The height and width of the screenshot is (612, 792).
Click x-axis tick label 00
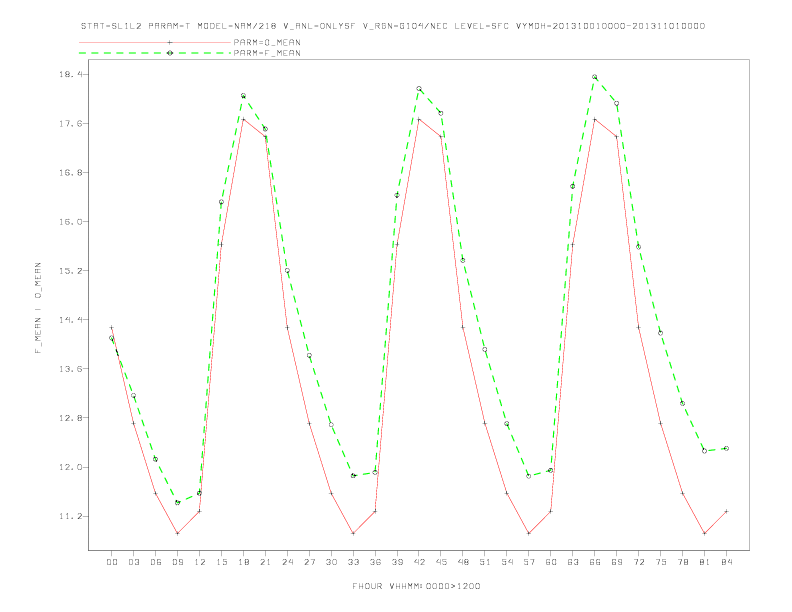point(112,562)
